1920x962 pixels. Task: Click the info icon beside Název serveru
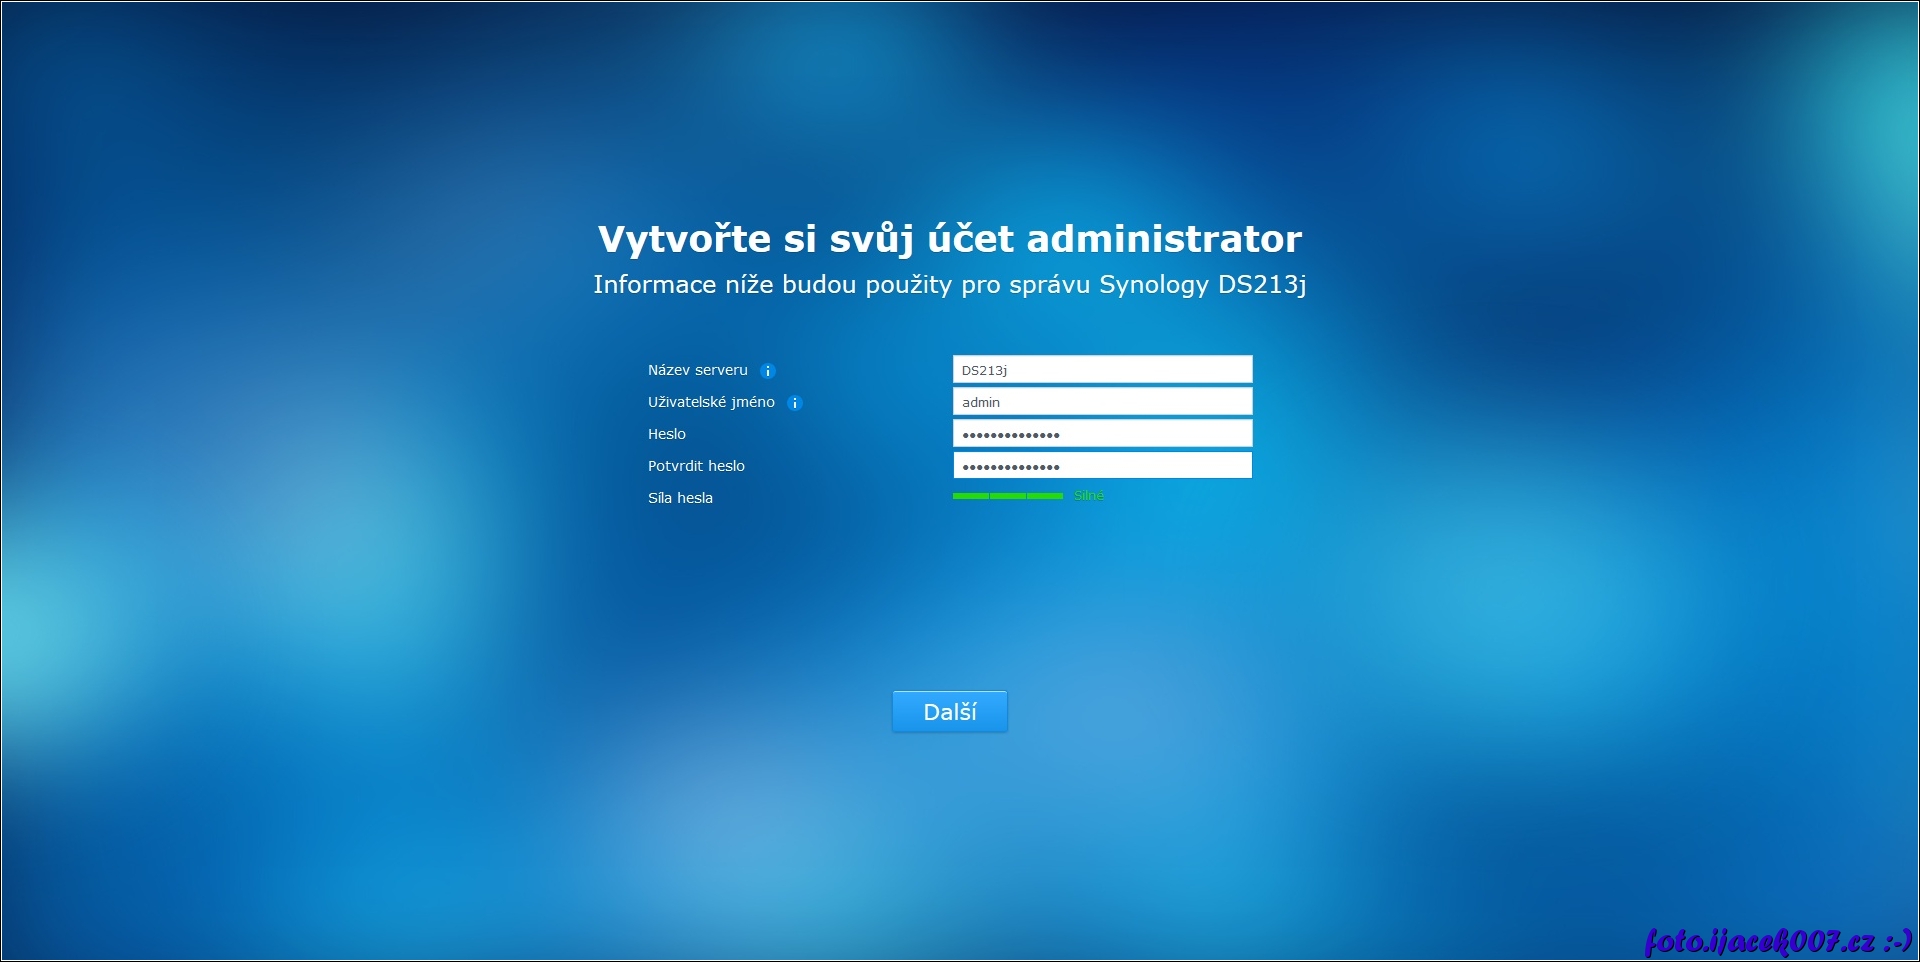pos(768,371)
